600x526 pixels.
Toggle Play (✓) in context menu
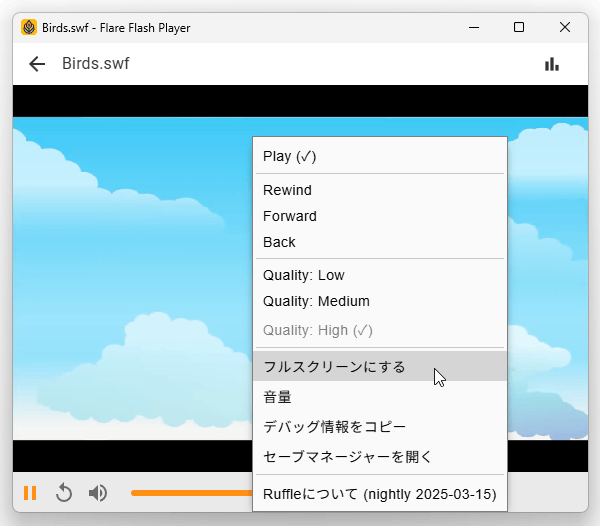(x=380, y=156)
